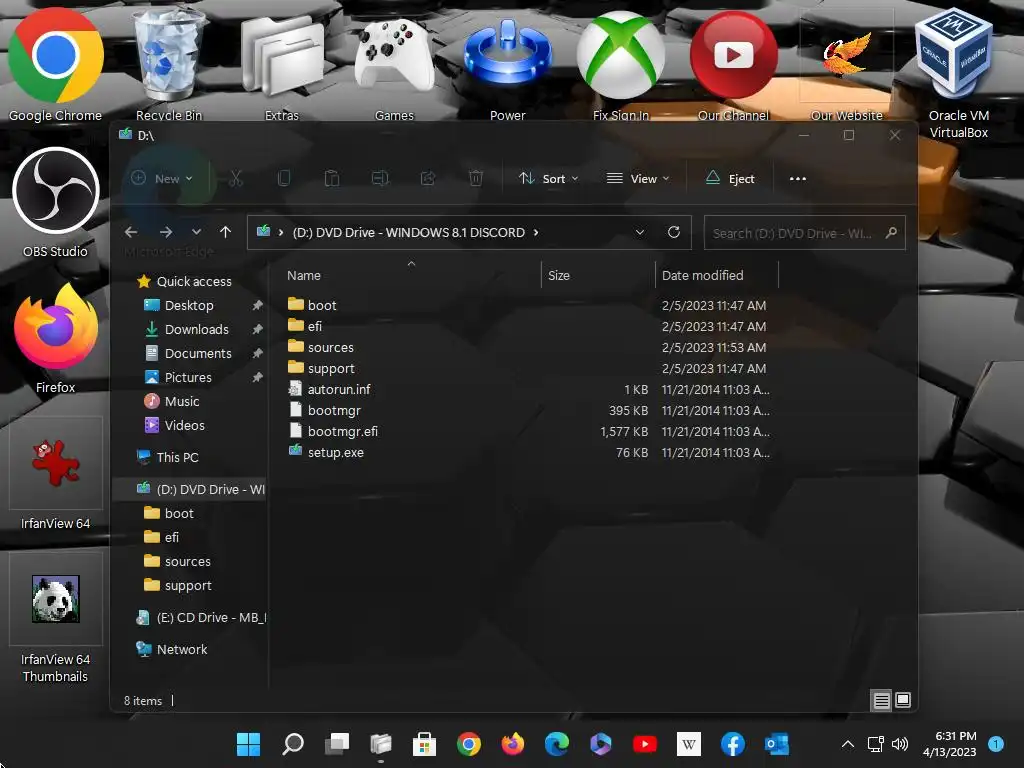
Task: Open Google Chrome desktop shortcut
Action: [56, 65]
